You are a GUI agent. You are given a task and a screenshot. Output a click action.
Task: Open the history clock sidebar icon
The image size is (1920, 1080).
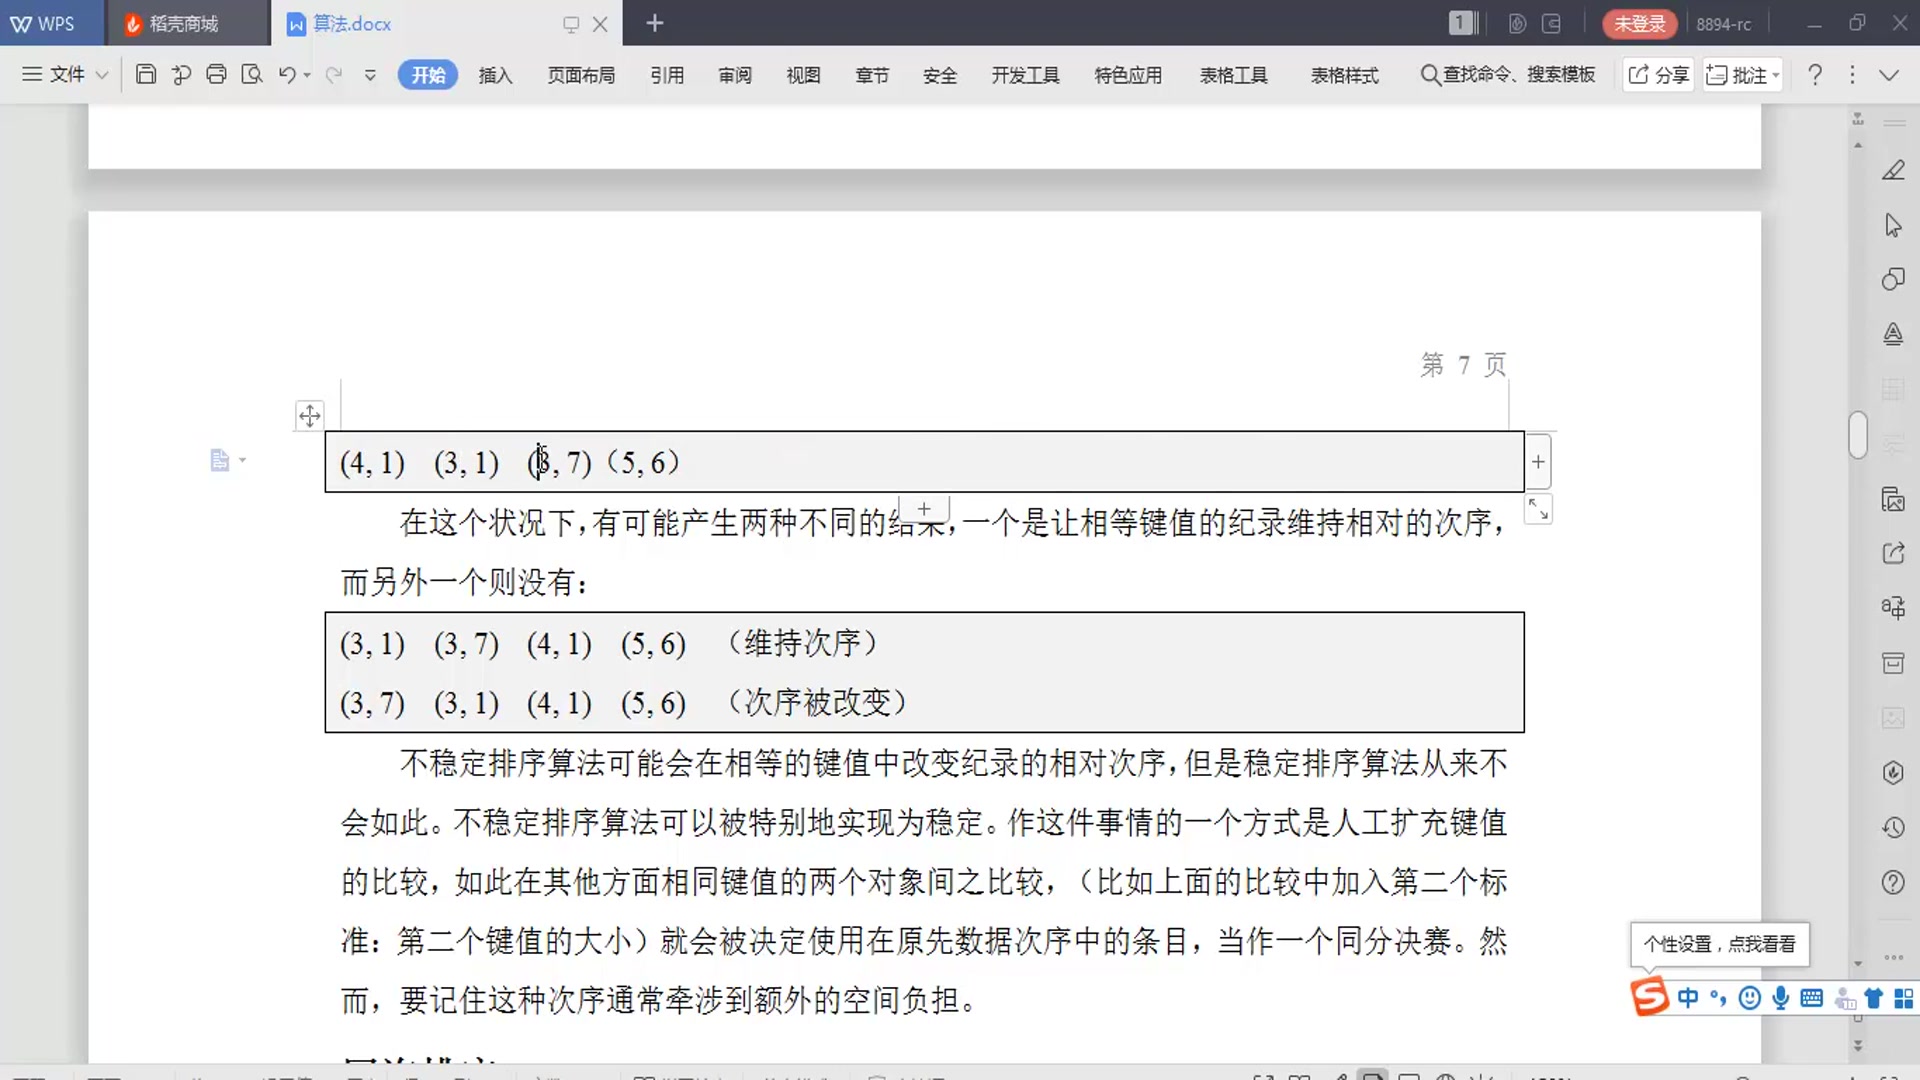tap(1893, 827)
